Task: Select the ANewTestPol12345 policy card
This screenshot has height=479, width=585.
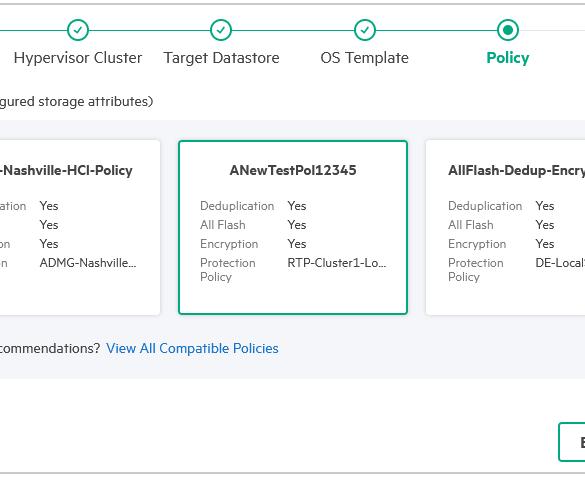Action: pyautogui.click(x=293, y=228)
